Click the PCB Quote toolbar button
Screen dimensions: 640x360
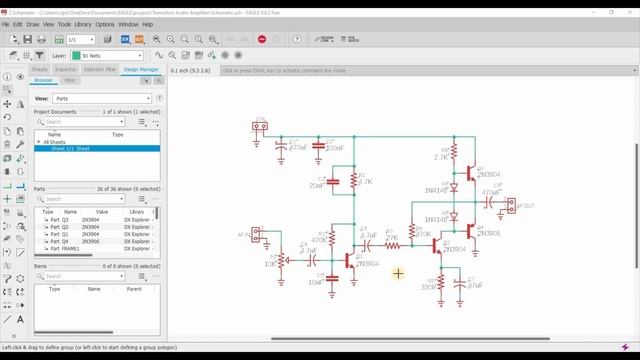[350, 39]
